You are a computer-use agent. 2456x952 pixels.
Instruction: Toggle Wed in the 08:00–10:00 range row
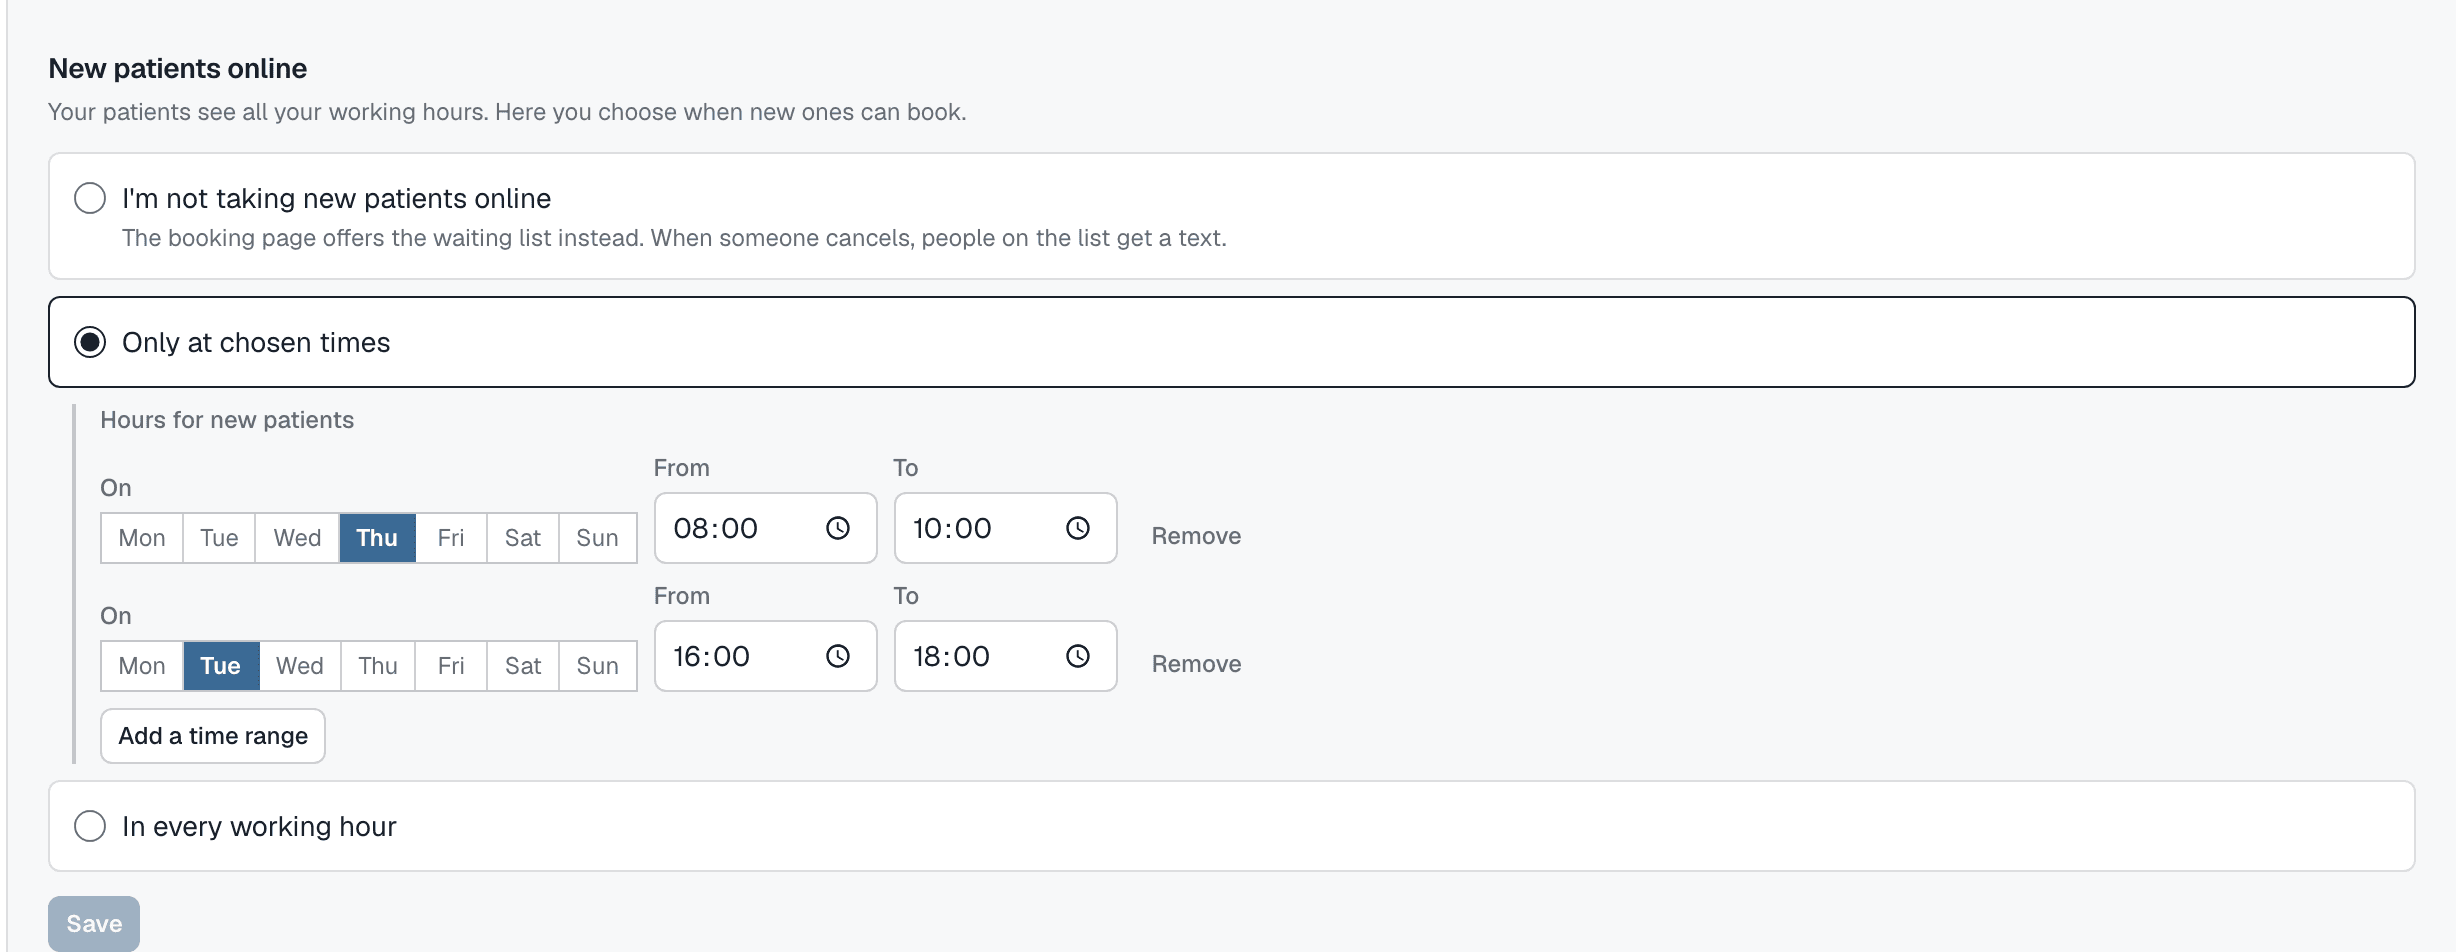click(297, 538)
